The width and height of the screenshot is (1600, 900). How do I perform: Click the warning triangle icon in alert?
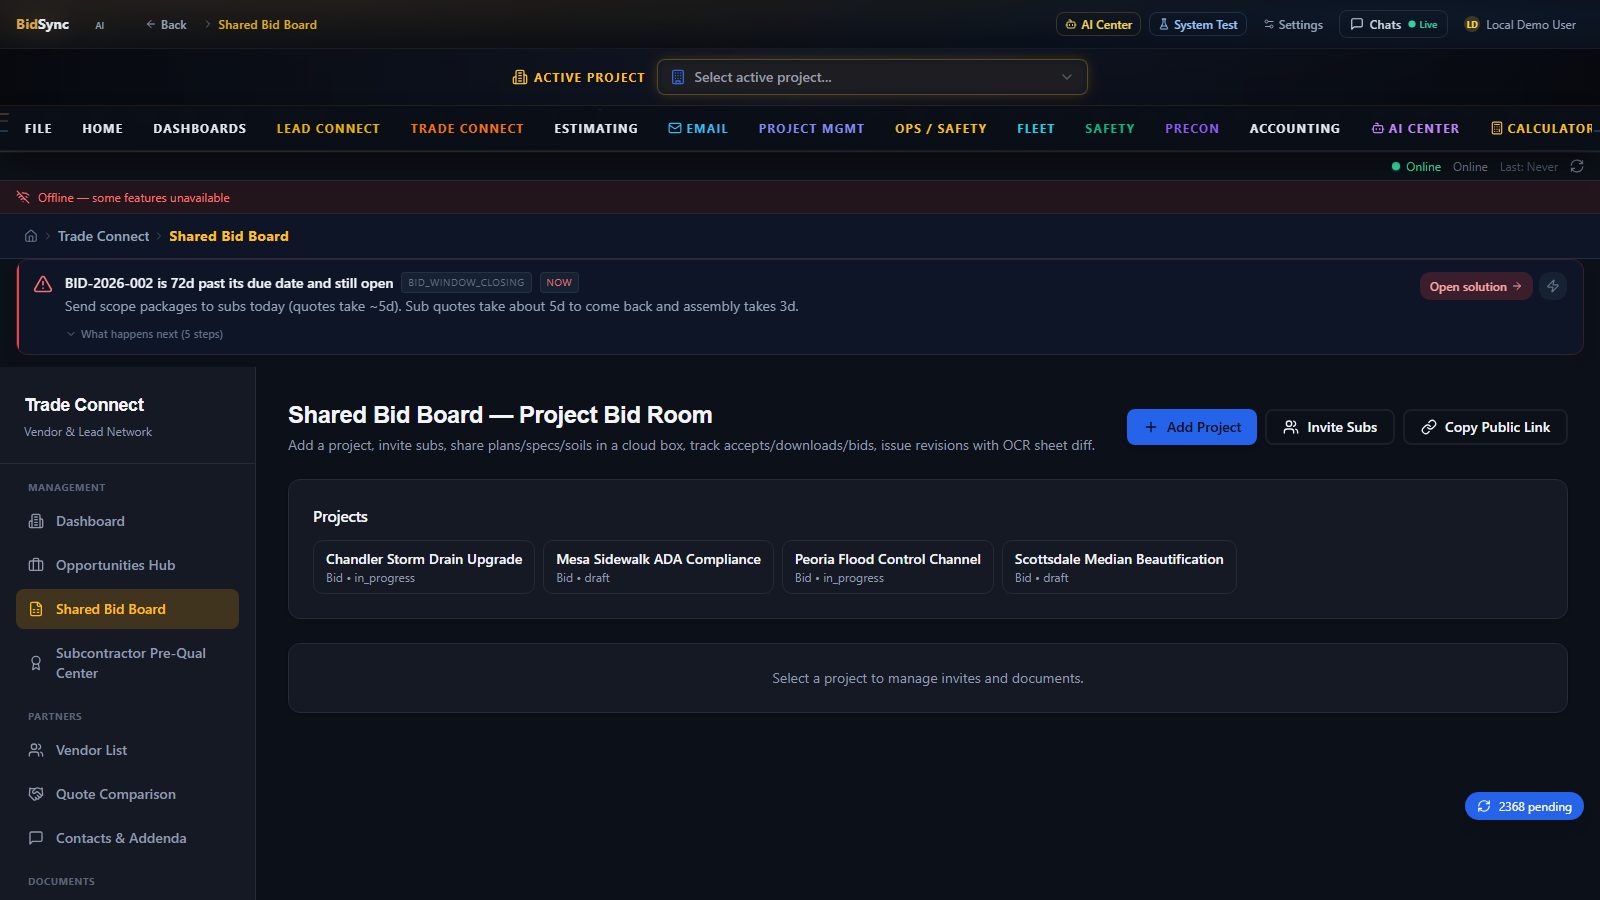point(43,284)
